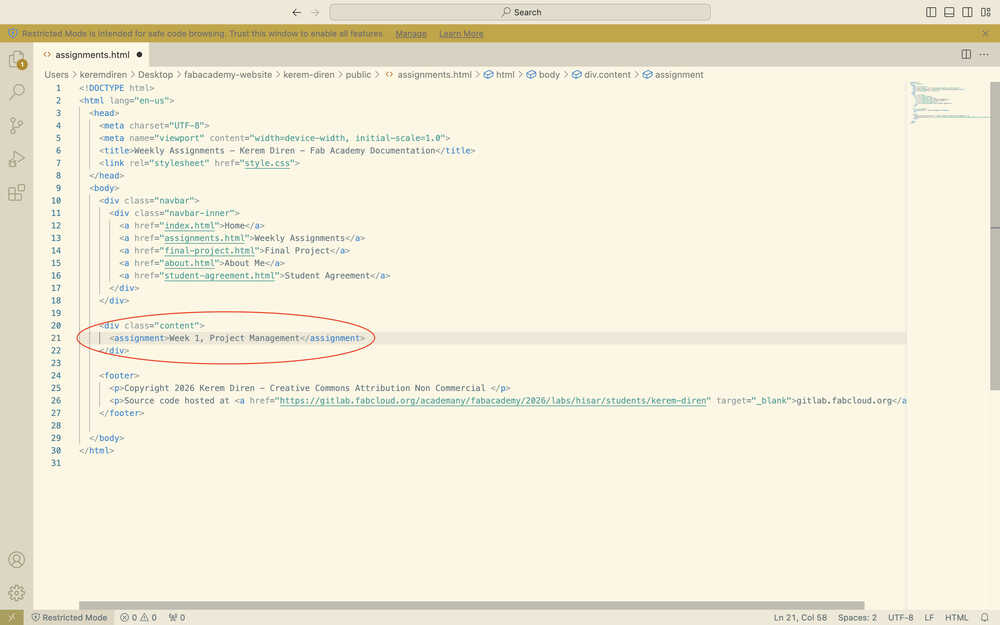The image size is (1000, 625).
Task: Select the assignments.html editor tab
Action: click(92, 55)
